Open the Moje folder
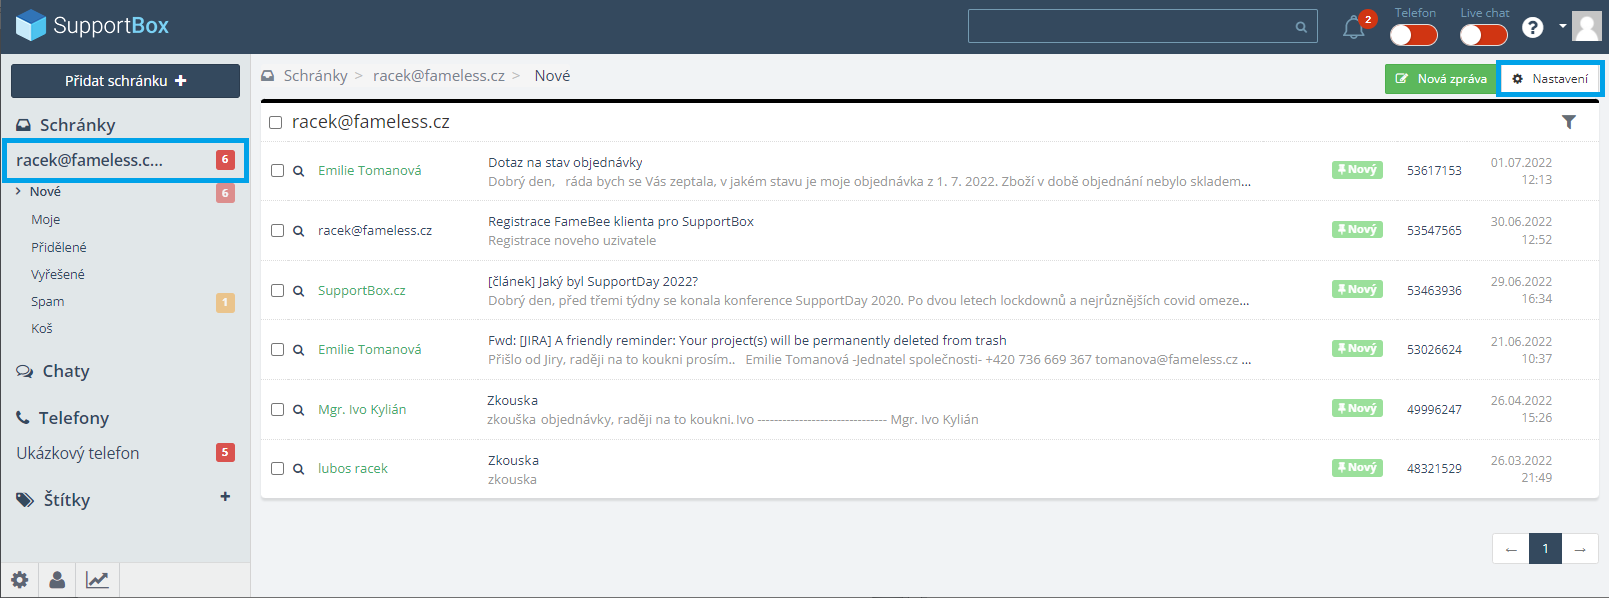 click(46, 220)
